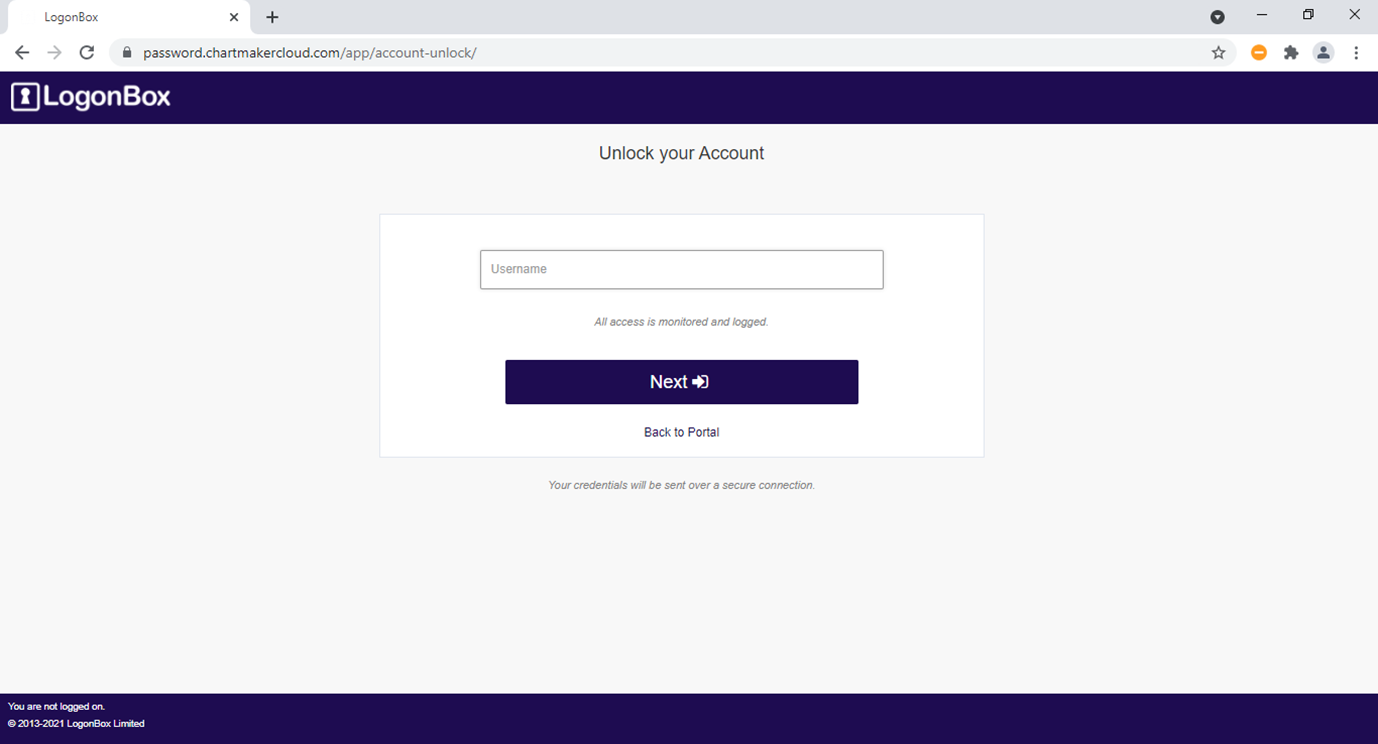Image resolution: width=1378 pixels, height=744 pixels.
Task: Close the LogonBox tab
Action: pos(234,17)
